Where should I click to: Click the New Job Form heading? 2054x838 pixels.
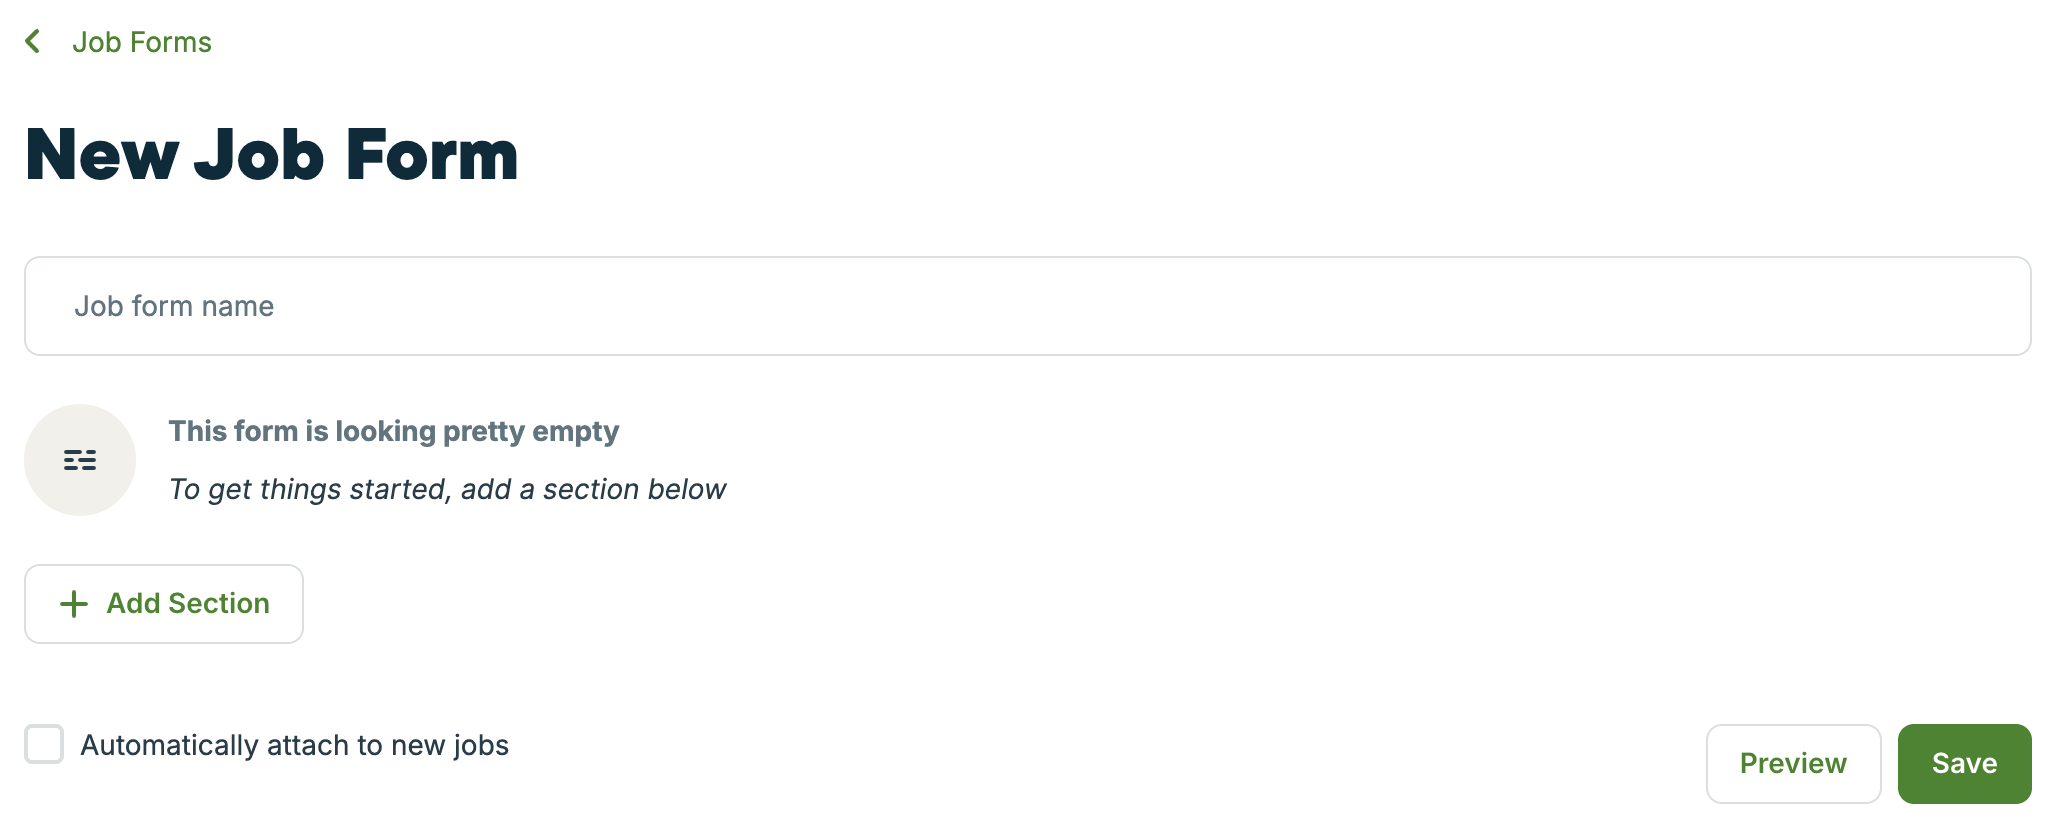(271, 155)
